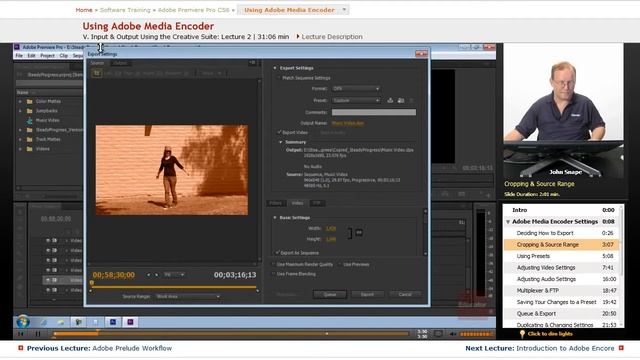
Task: Click the Export button
Action: point(367,295)
